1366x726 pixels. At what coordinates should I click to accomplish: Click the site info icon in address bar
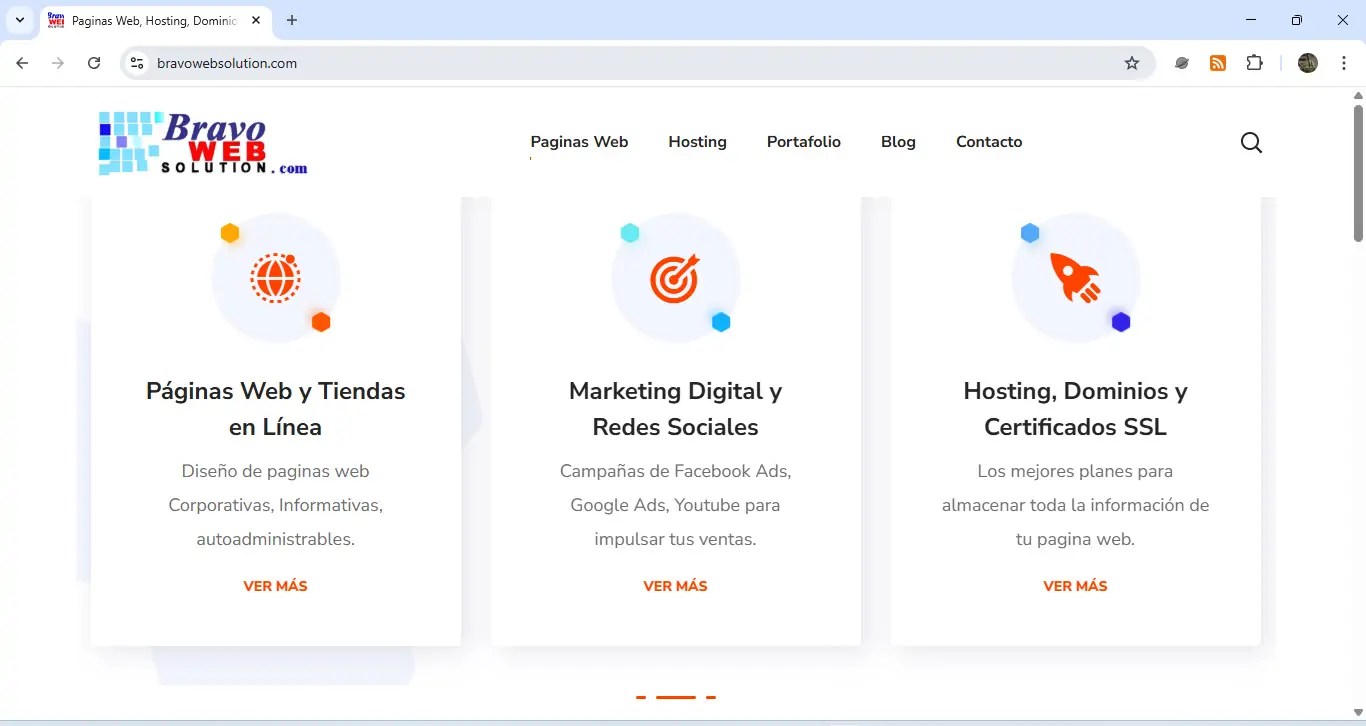(x=136, y=62)
